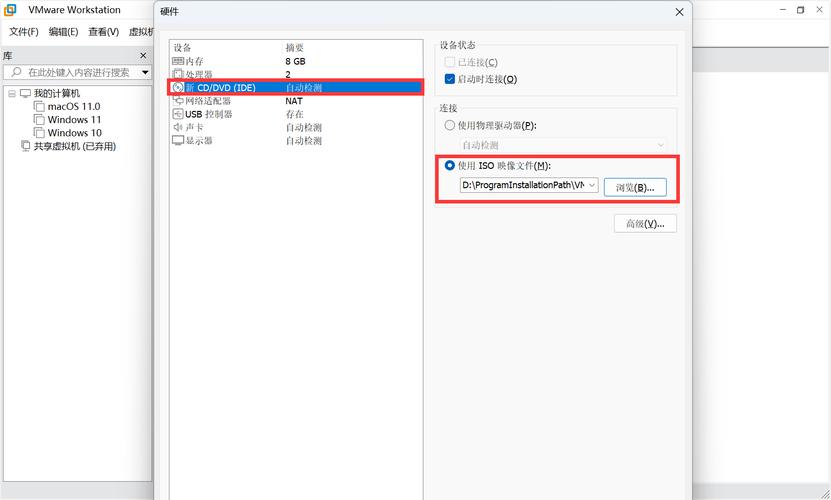Open the 虚拟机 menu
831x500 pixels.
tap(141, 32)
